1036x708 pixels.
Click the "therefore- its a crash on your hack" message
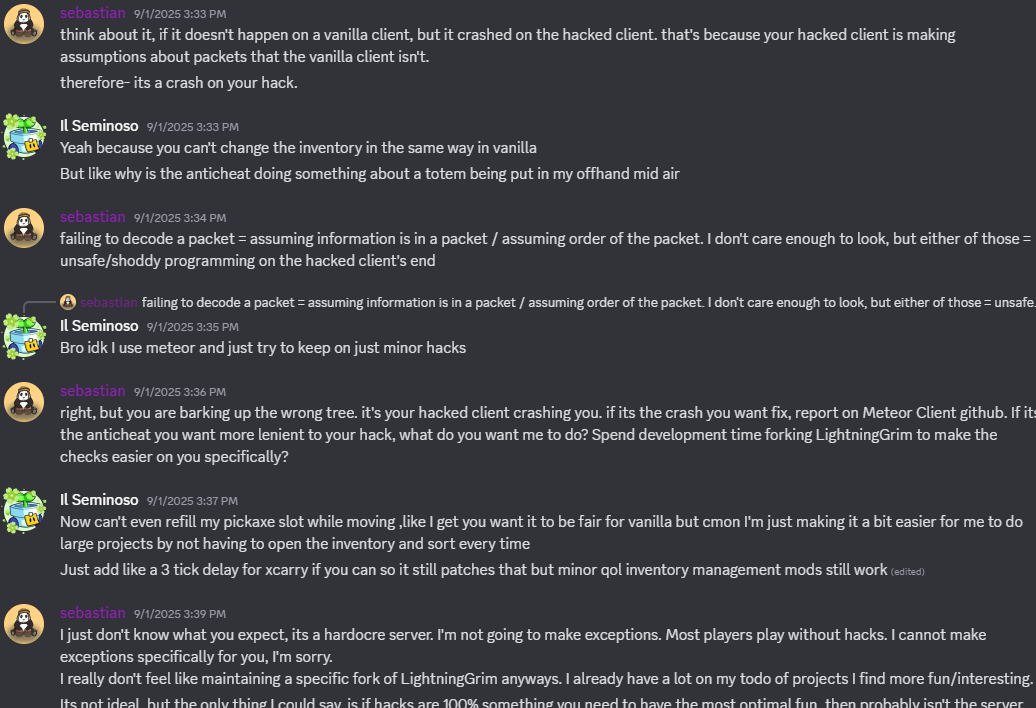point(178,83)
